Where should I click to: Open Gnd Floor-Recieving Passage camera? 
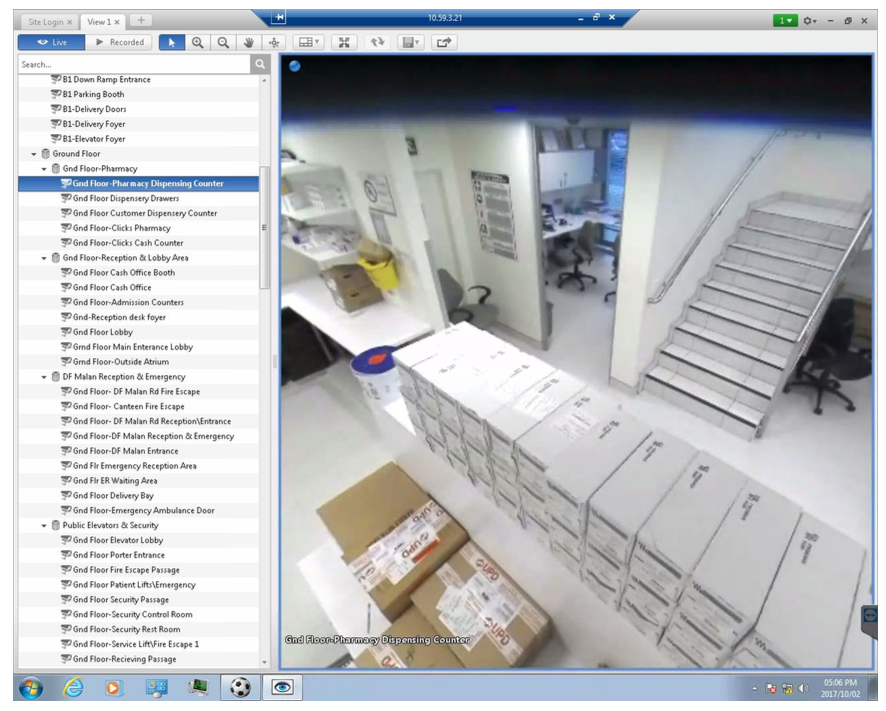(x=124, y=659)
